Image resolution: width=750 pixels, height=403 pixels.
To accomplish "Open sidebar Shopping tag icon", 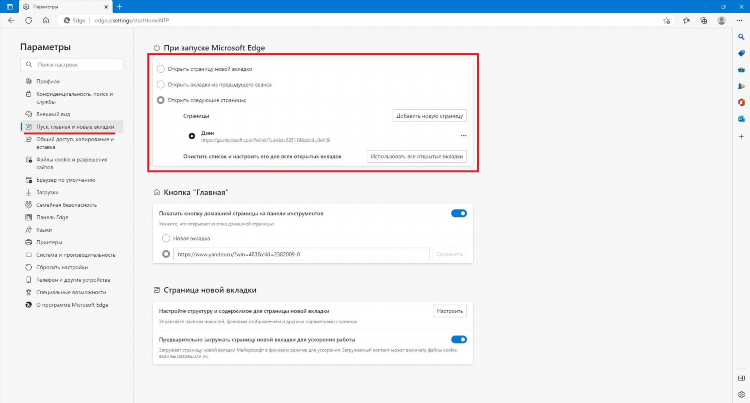I will 741,53.
